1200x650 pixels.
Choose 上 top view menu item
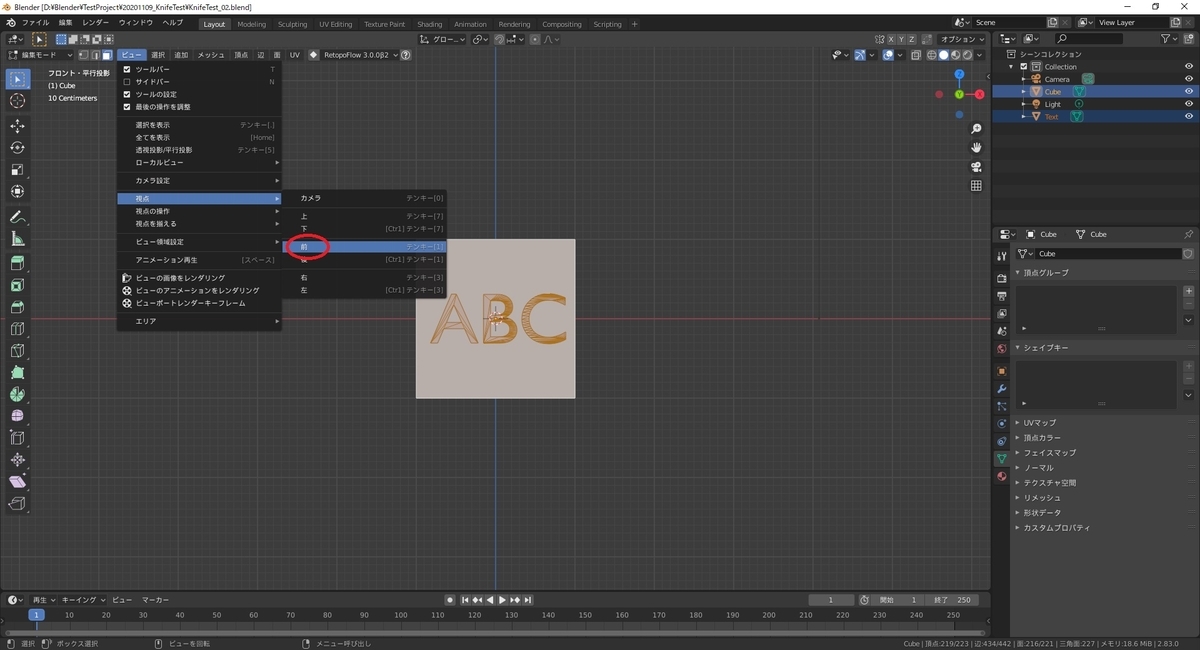pos(365,216)
